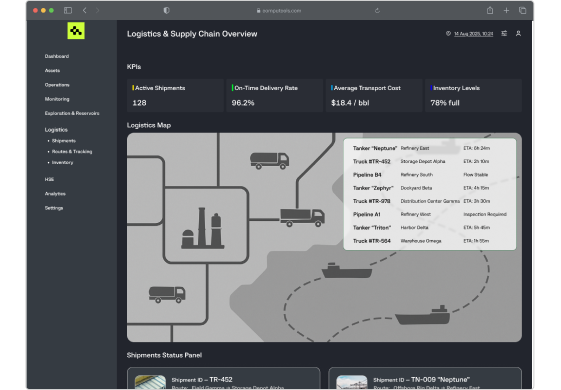
Task: Select Routes & Tracking submenu item
Action: (72, 151)
